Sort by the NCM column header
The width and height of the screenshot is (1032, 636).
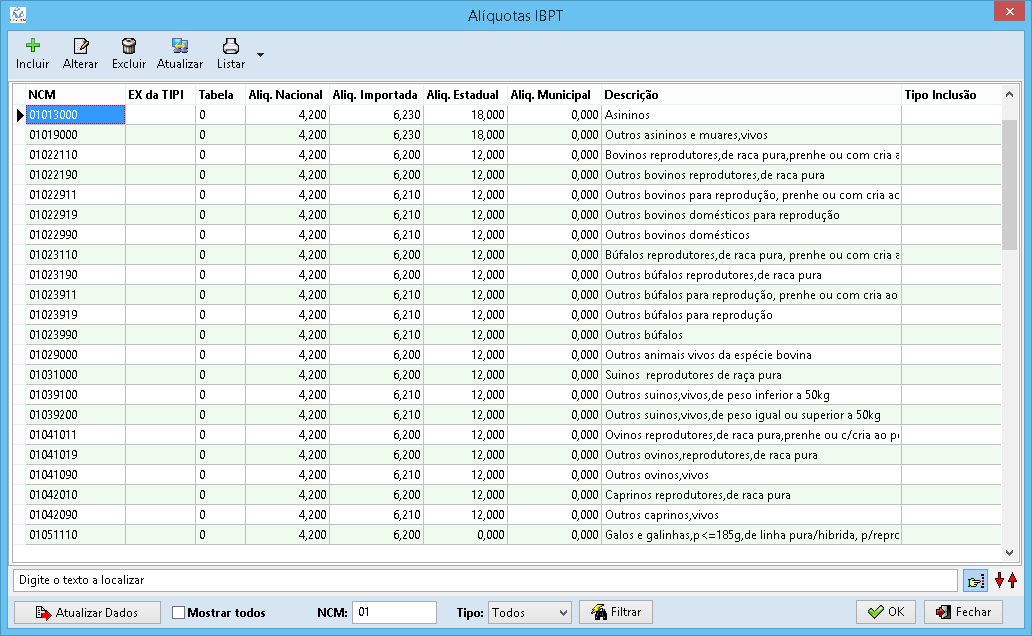point(75,95)
